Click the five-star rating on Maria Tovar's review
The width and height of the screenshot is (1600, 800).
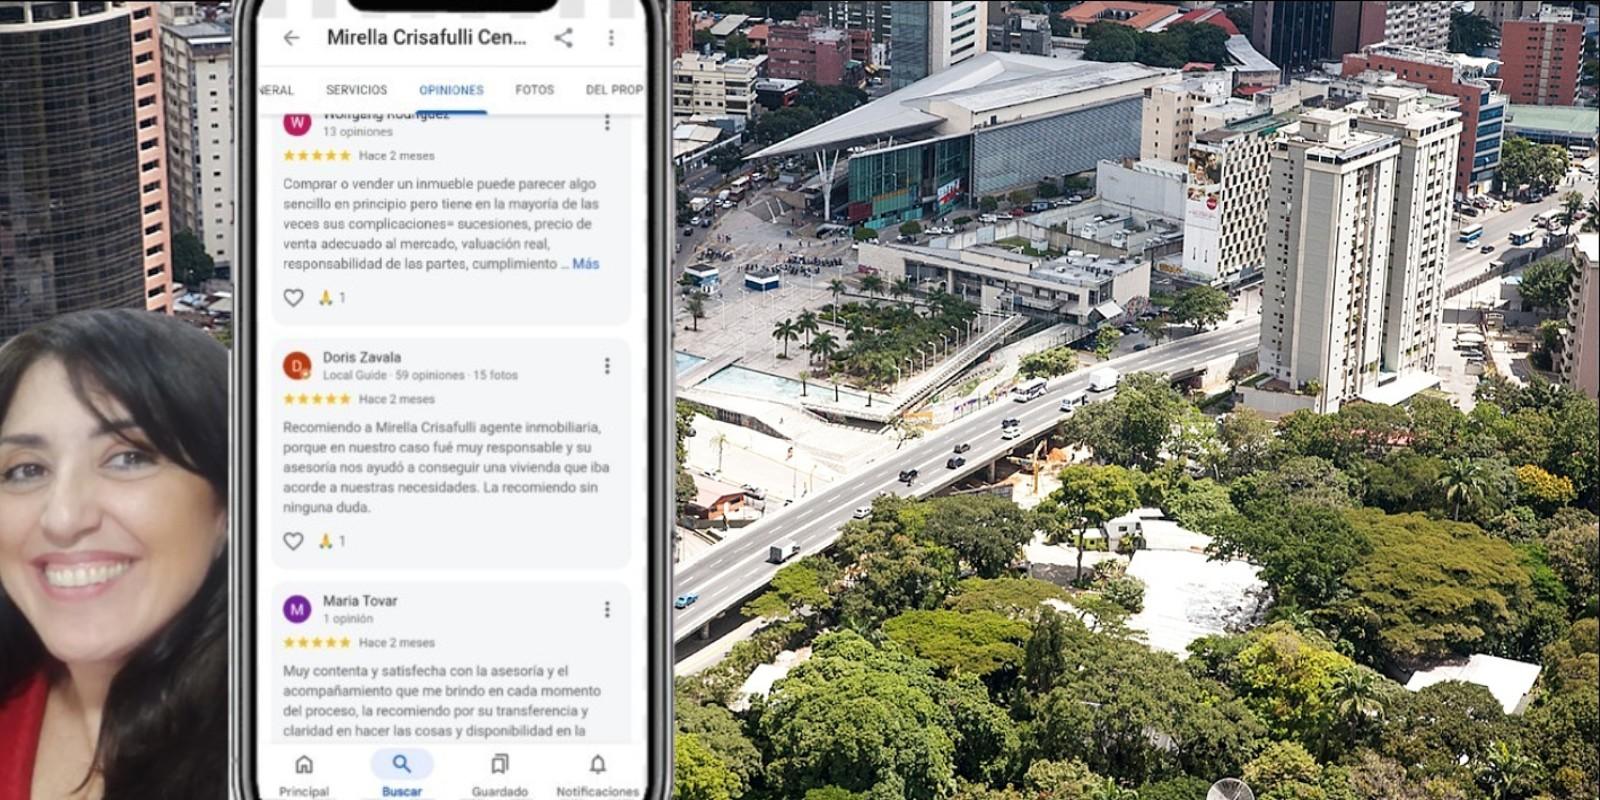pos(317,643)
